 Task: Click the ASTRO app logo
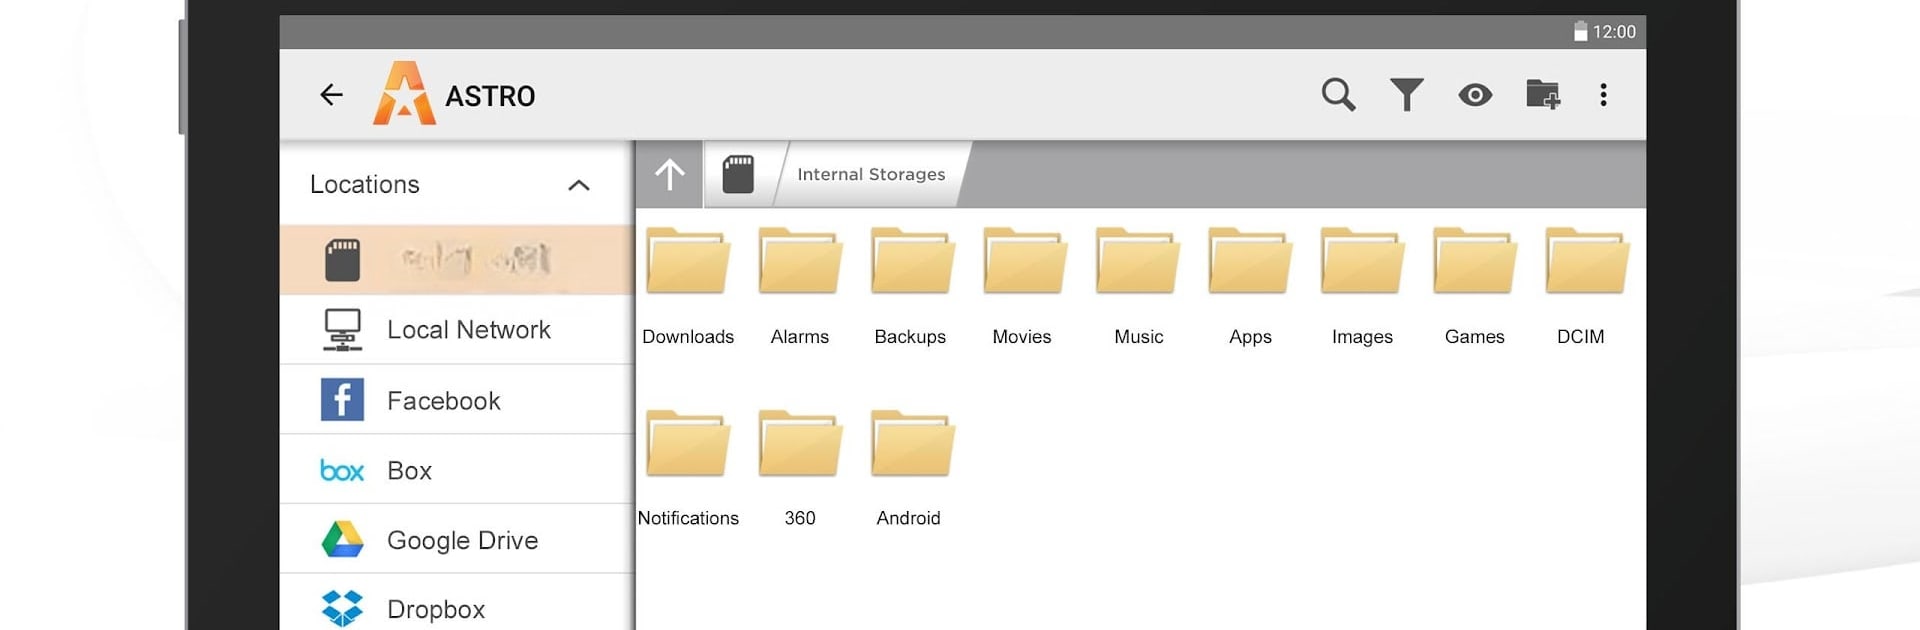click(404, 94)
